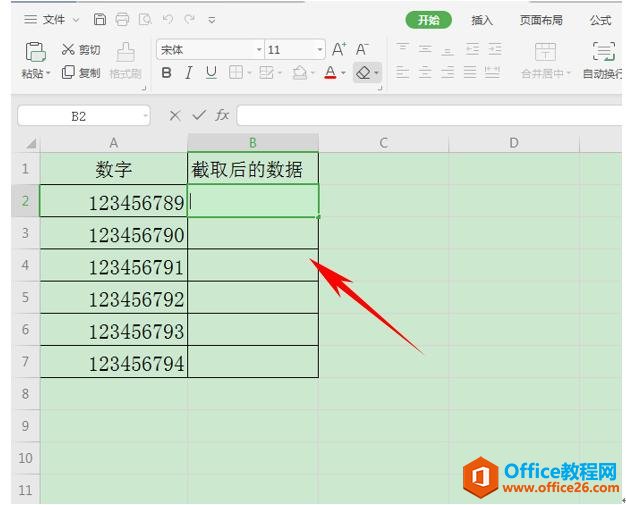This screenshot has width=626, height=505.
Task: Expand the fill color dropdown arrow
Action: (313, 73)
